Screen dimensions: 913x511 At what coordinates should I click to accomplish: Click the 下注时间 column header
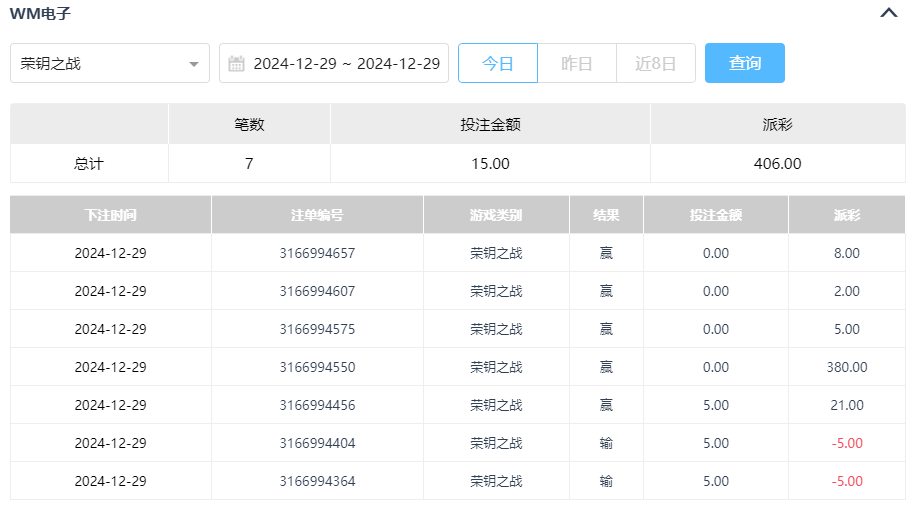tap(110, 215)
